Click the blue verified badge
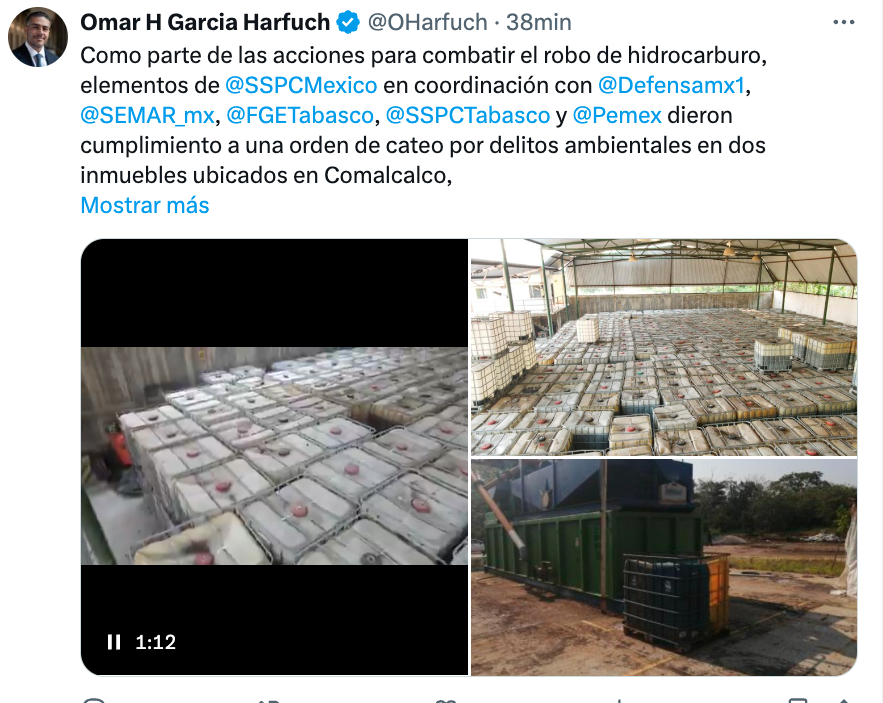This screenshot has height=703, width=883. (348, 23)
